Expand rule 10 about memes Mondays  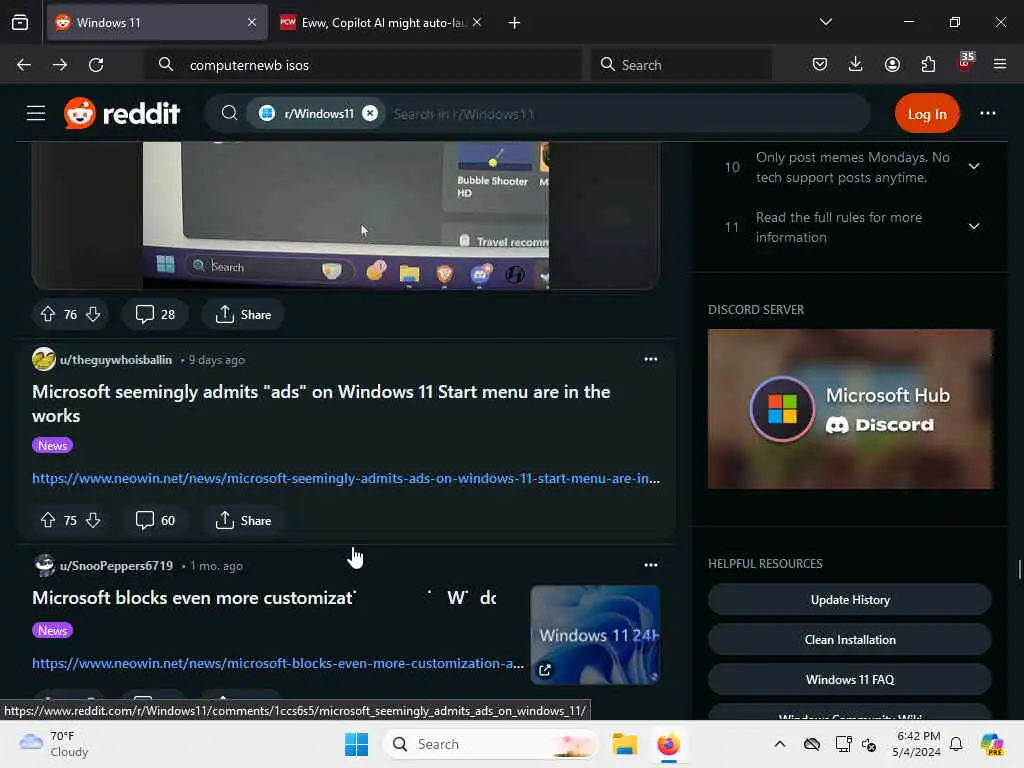coord(973,167)
